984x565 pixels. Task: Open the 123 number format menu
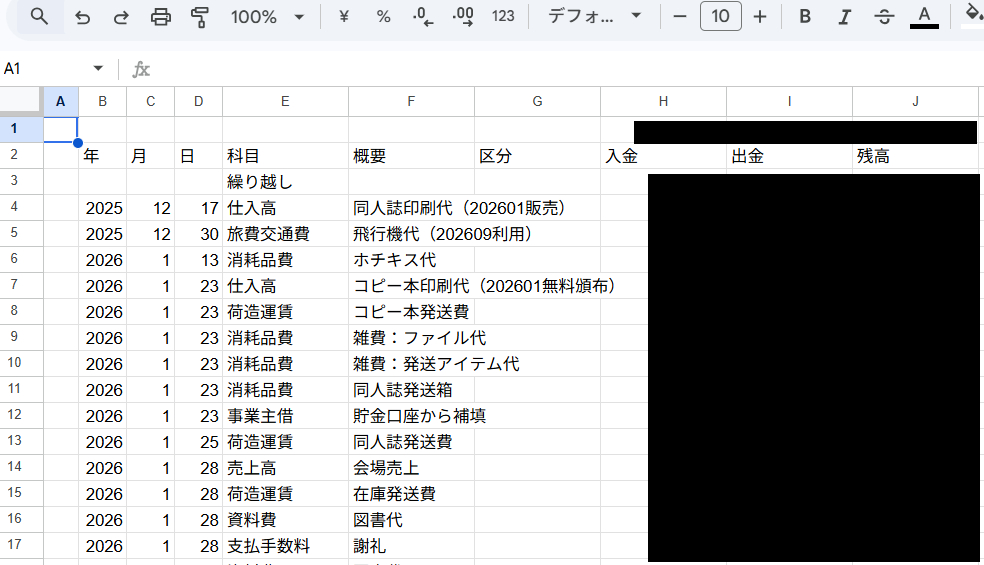click(503, 17)
